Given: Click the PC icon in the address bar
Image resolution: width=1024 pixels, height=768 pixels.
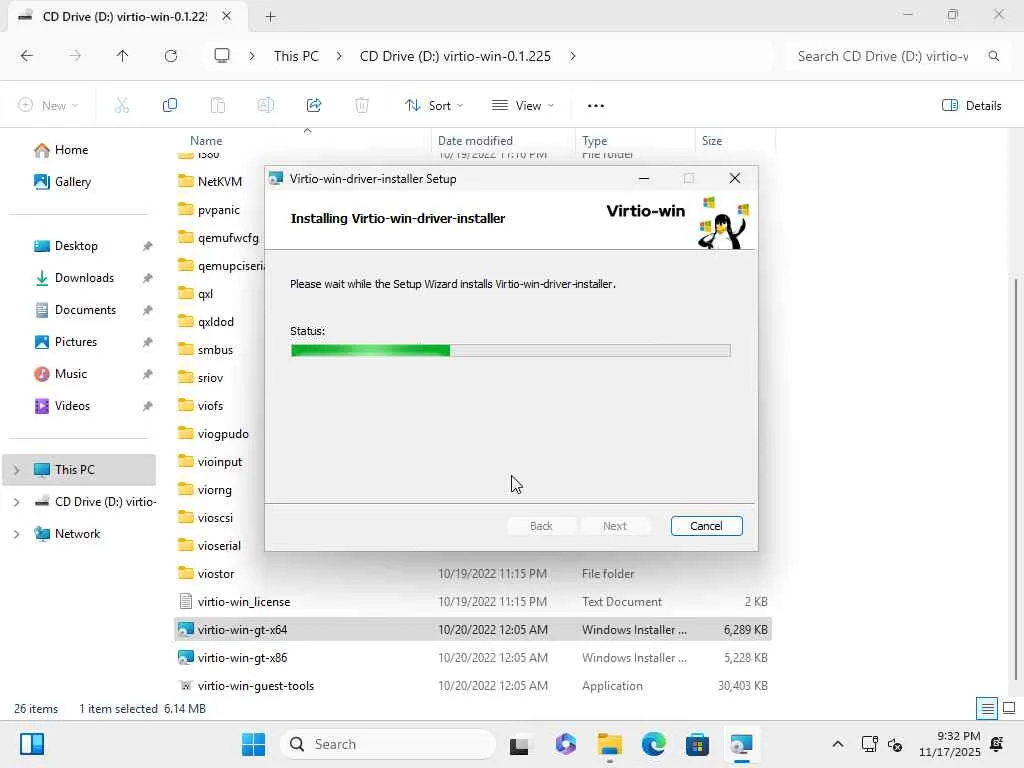Looking at the screenshot, I should [x=222, y=56].
